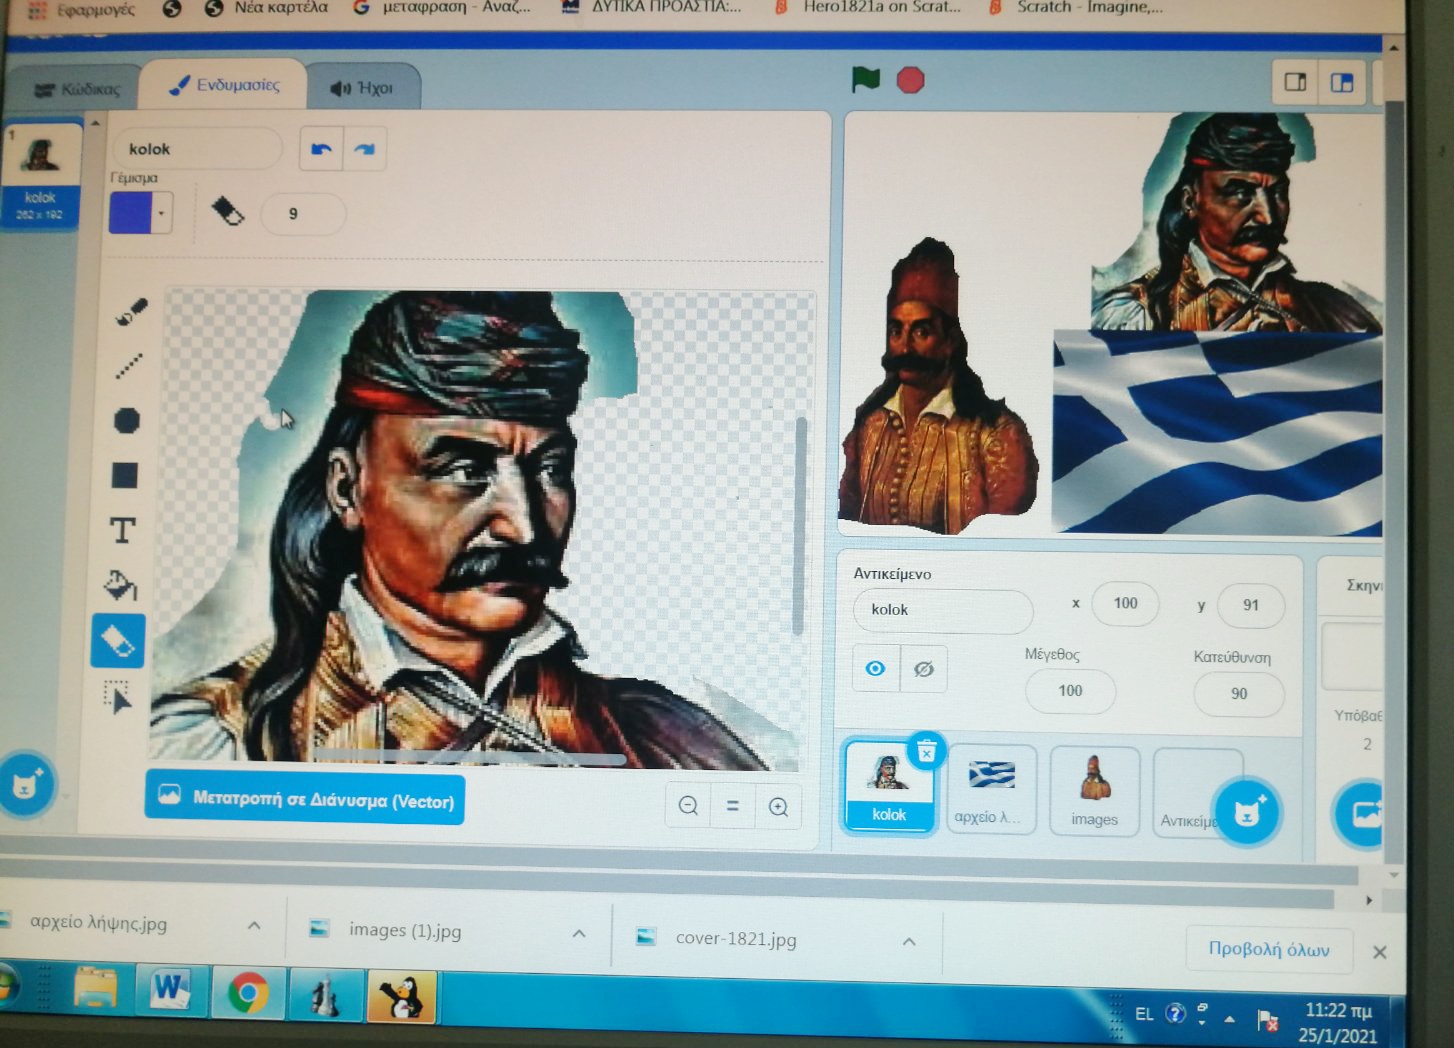The height and width of the screenshot is (1048, 1454).
Task: Select the kolok costume thumbnail
Action: pyautogui.click(x=40, y=176)
